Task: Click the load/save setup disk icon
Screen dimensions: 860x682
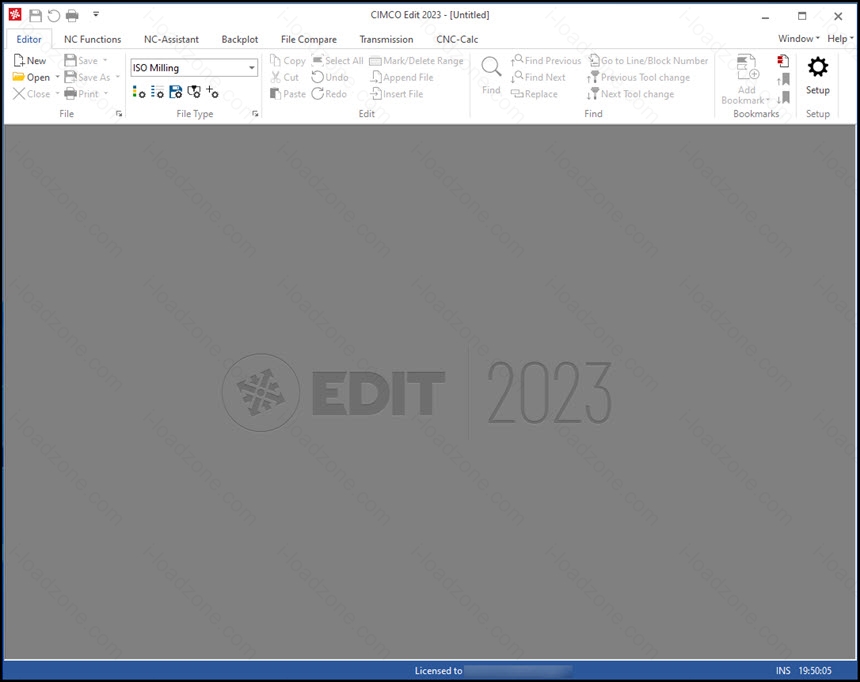Action: coord(176,92)
